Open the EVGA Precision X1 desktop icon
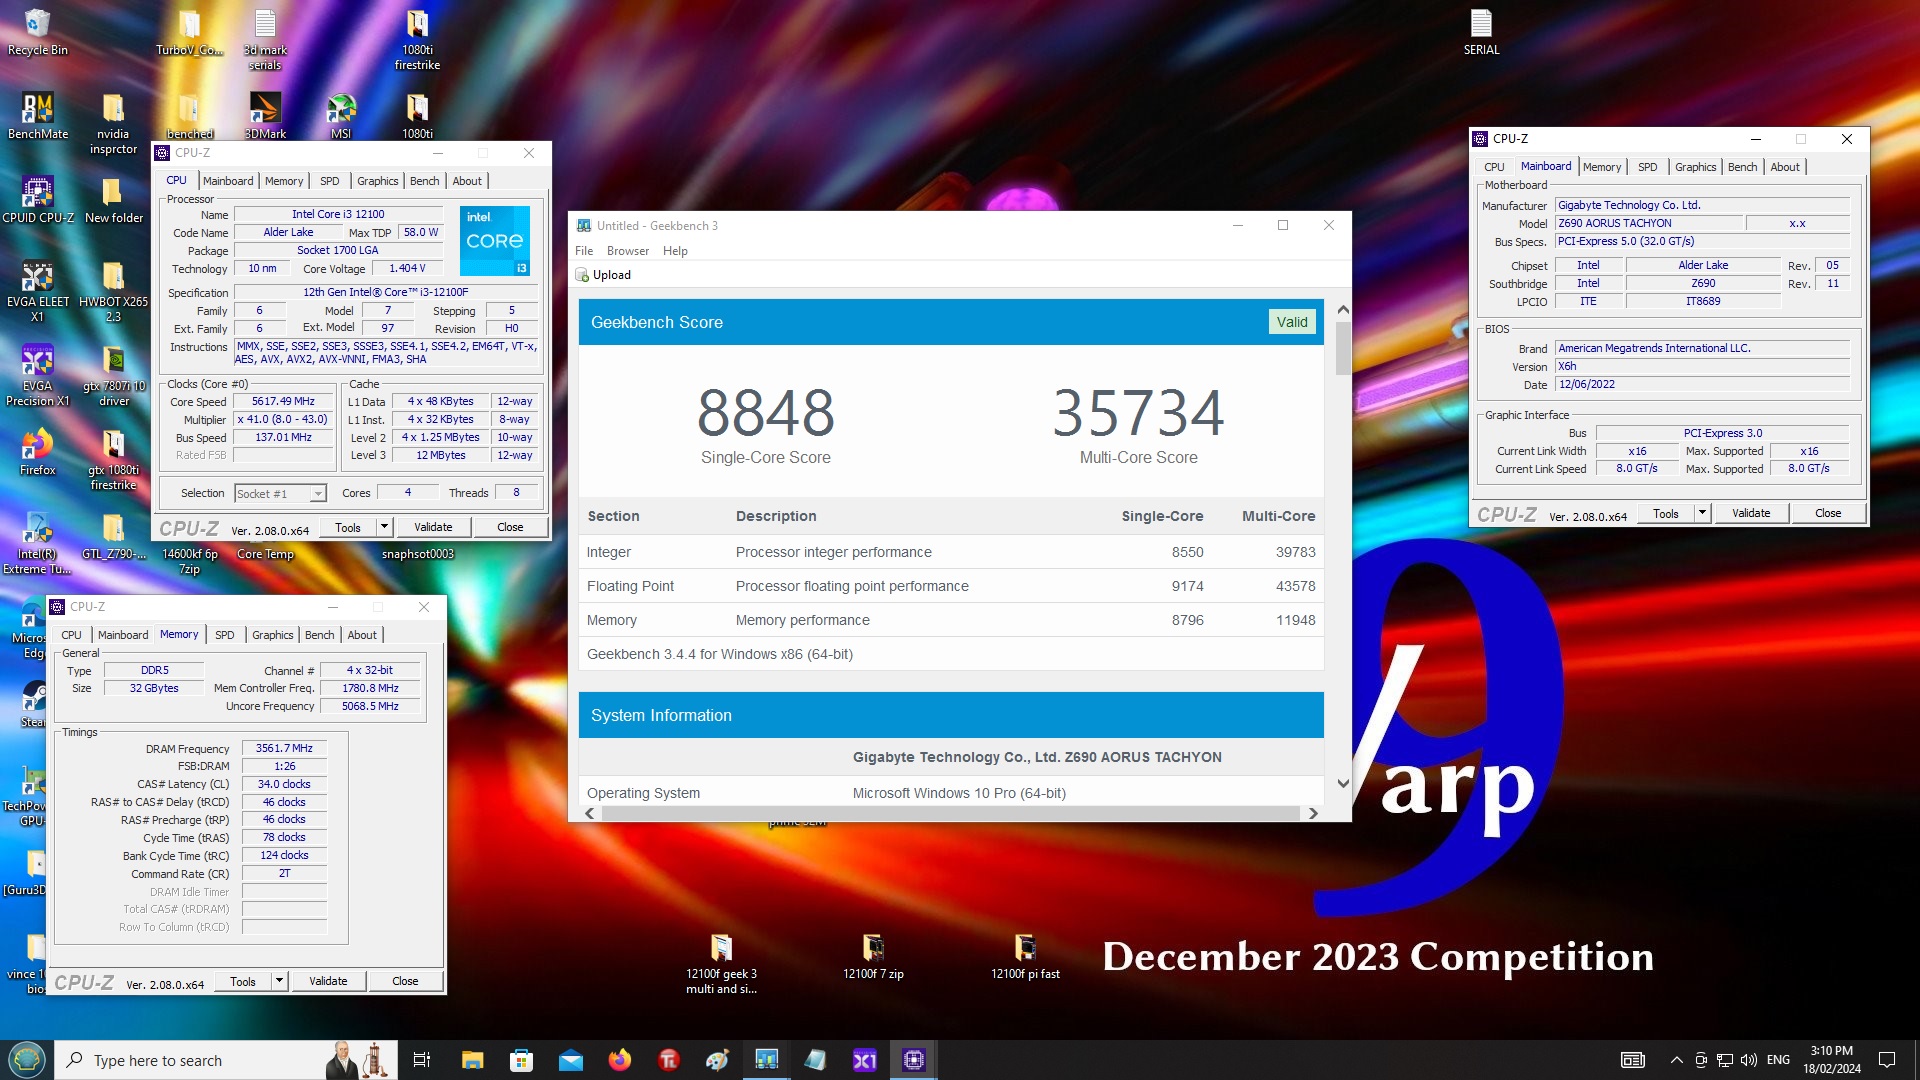The width and height of the screenshot is (1920, 1080). (38, 375)
